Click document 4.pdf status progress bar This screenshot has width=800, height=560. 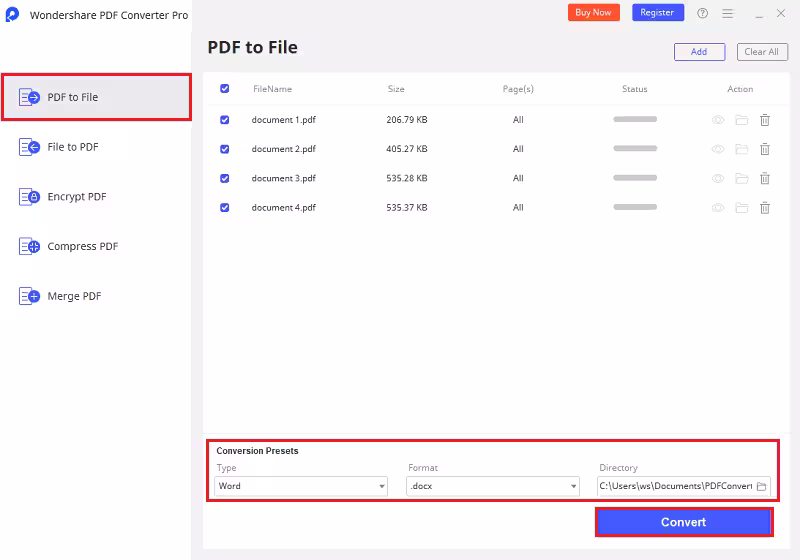[x=635, y=207]
